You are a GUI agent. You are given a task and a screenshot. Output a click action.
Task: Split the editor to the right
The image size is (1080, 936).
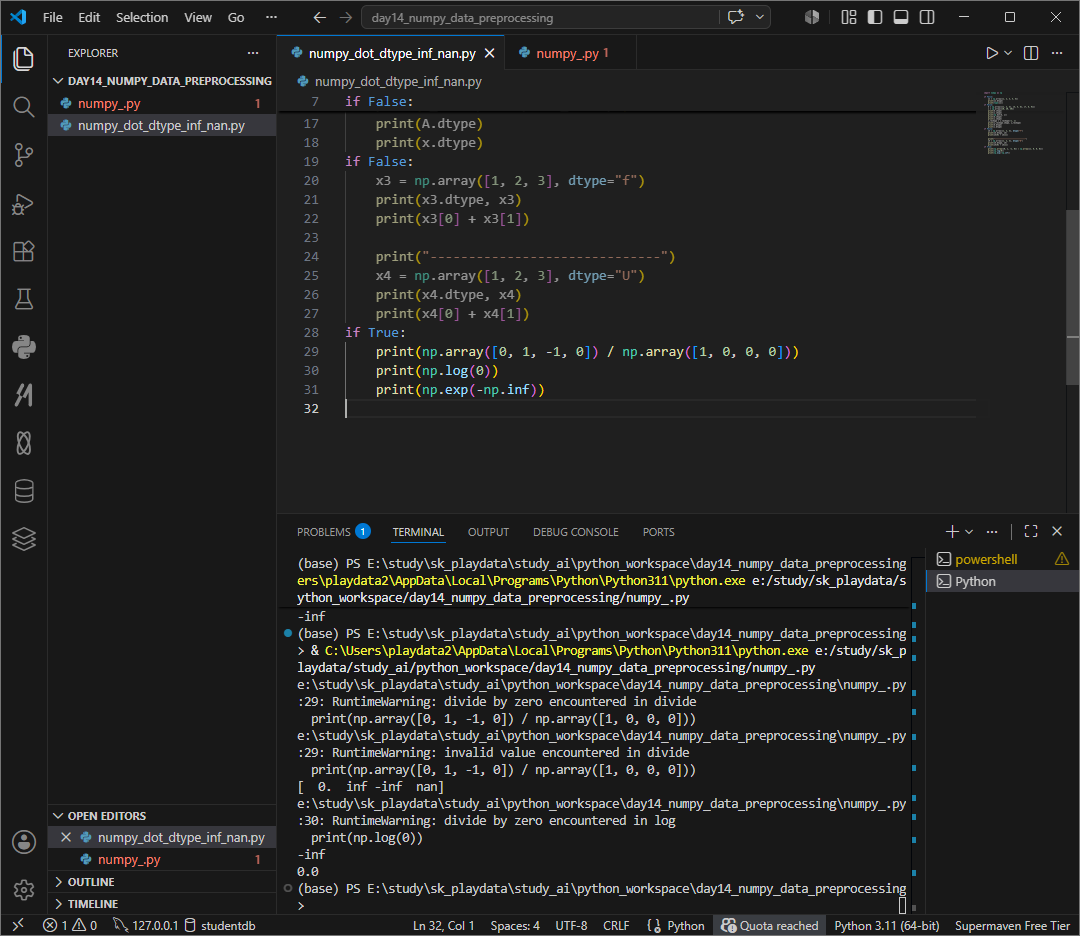pyautogui.click(x=1031, y=53)
